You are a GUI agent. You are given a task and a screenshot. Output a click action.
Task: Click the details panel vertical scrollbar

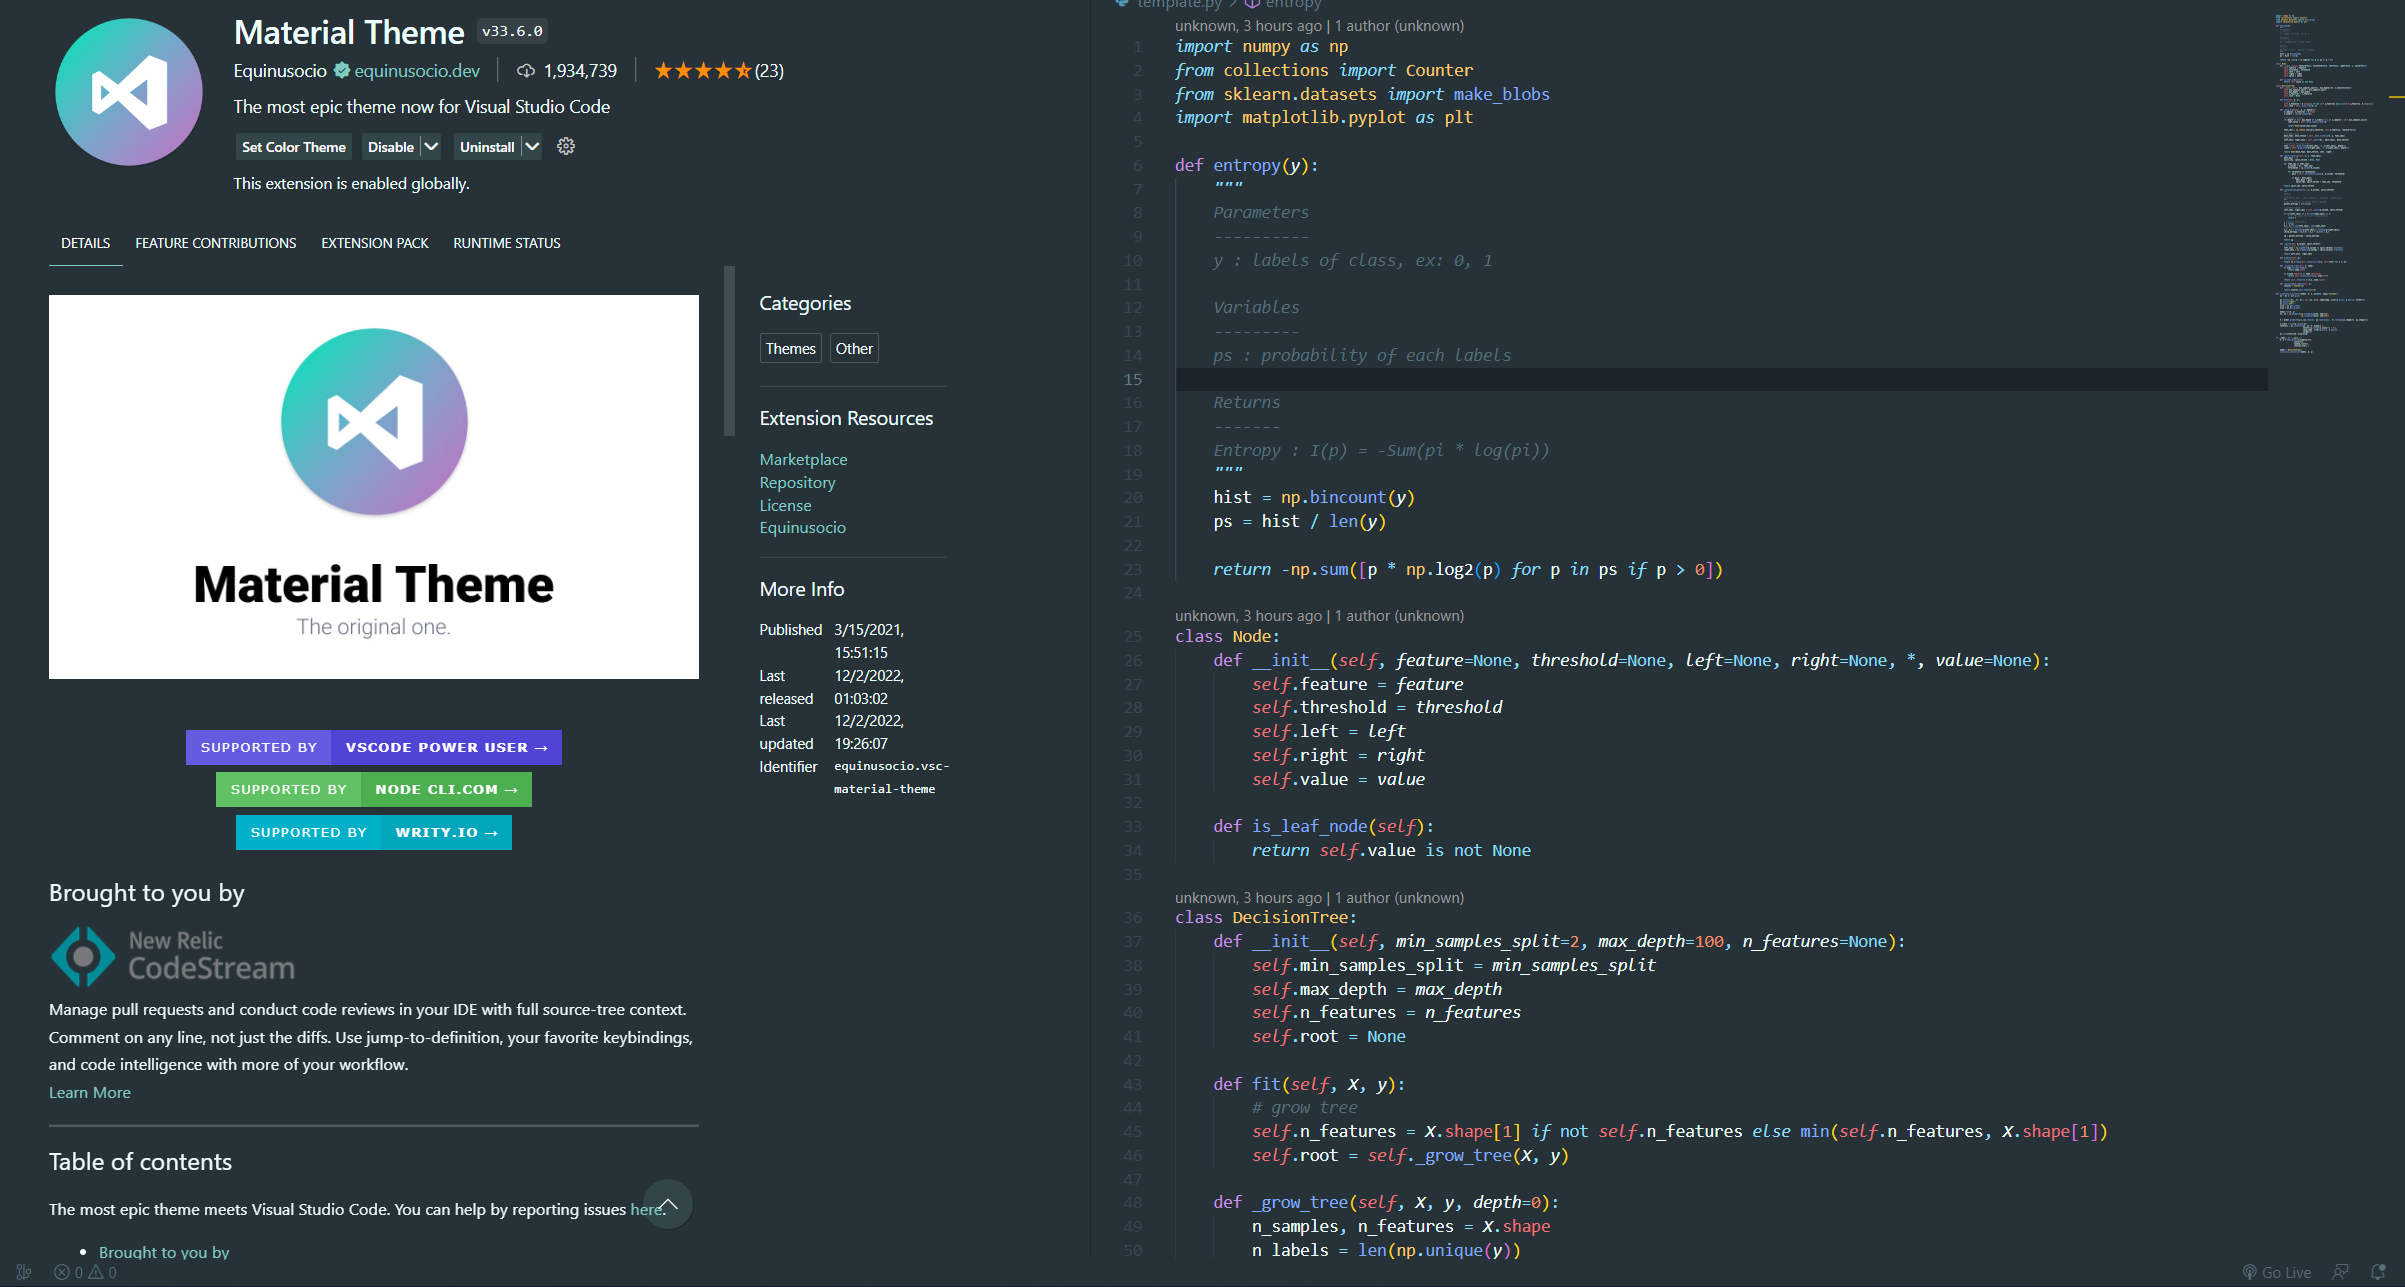[x=729, y=350]
